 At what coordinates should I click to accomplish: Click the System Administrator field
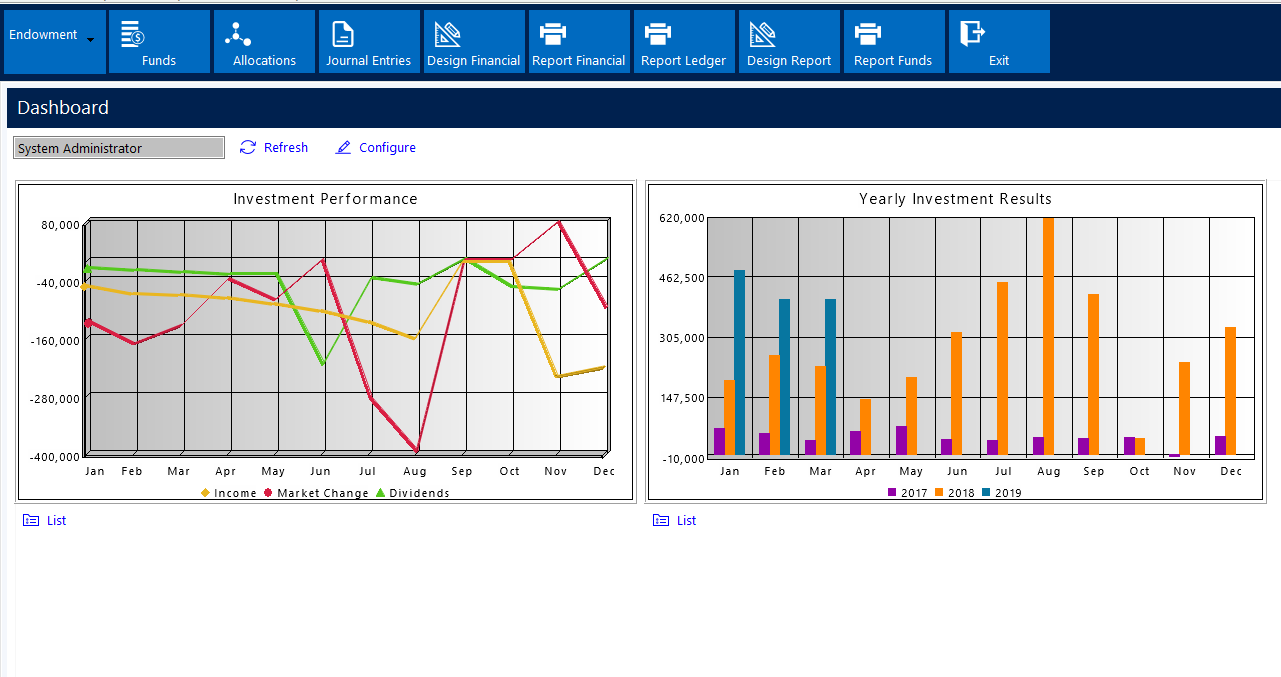pos(118,147)
